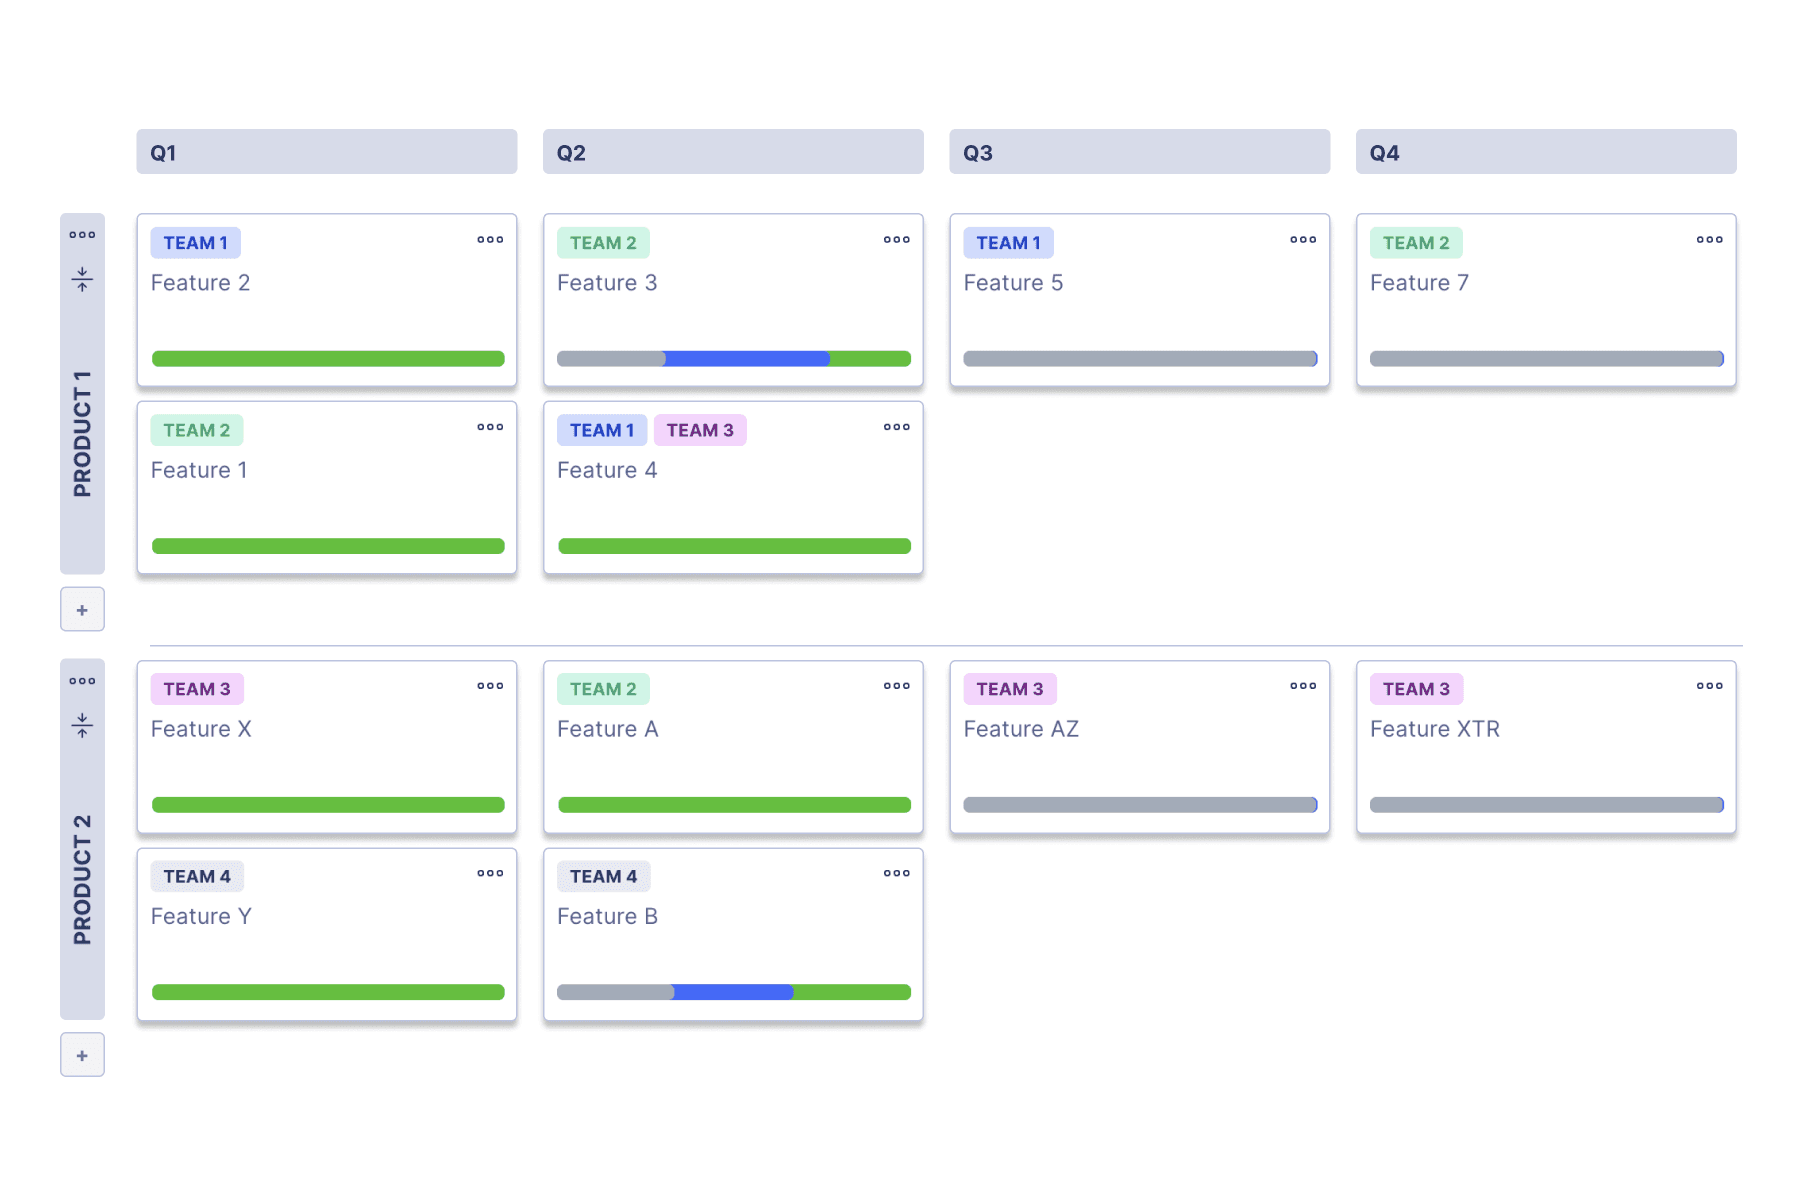Open options menu on Feature 2 card
This screenshot has width=1800, height=1200.
(x=489, y=239)
